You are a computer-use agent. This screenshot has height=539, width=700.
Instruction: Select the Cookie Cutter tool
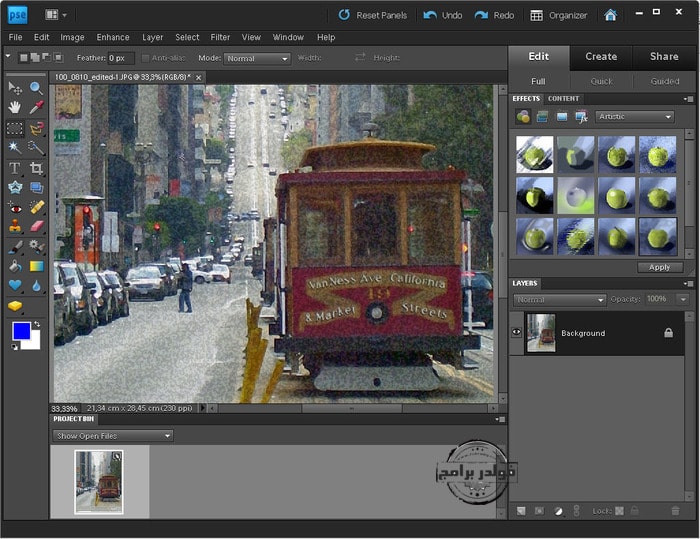click(15, 188)
